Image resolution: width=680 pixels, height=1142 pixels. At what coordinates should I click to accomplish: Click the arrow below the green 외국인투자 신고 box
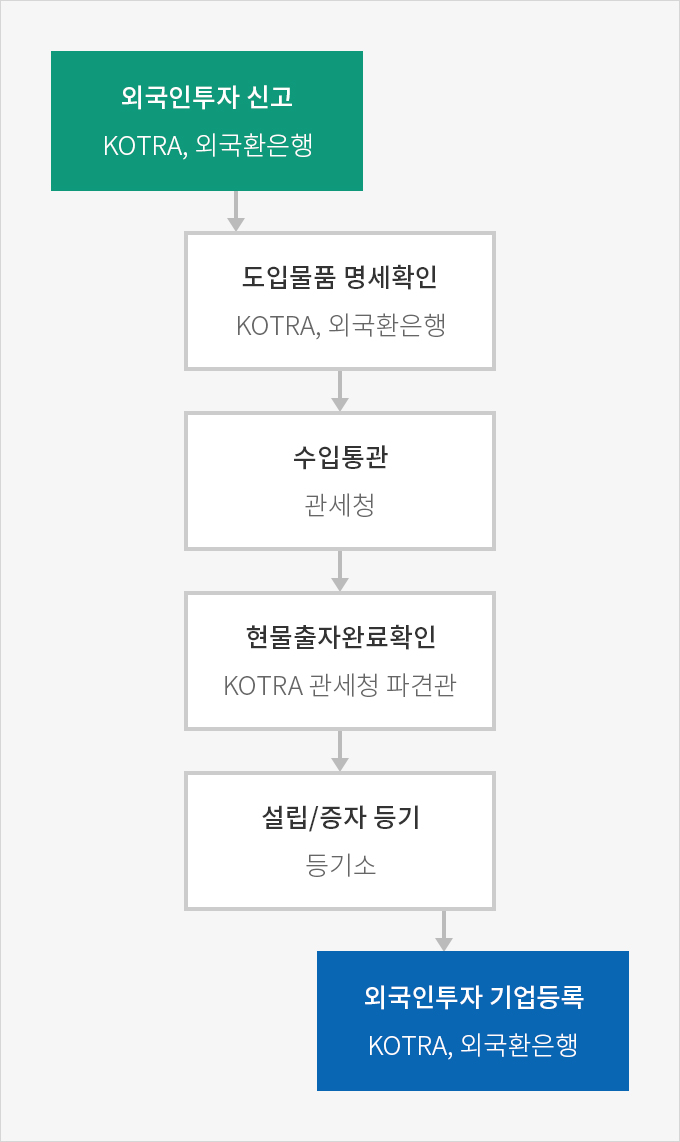tap(235, 211)
